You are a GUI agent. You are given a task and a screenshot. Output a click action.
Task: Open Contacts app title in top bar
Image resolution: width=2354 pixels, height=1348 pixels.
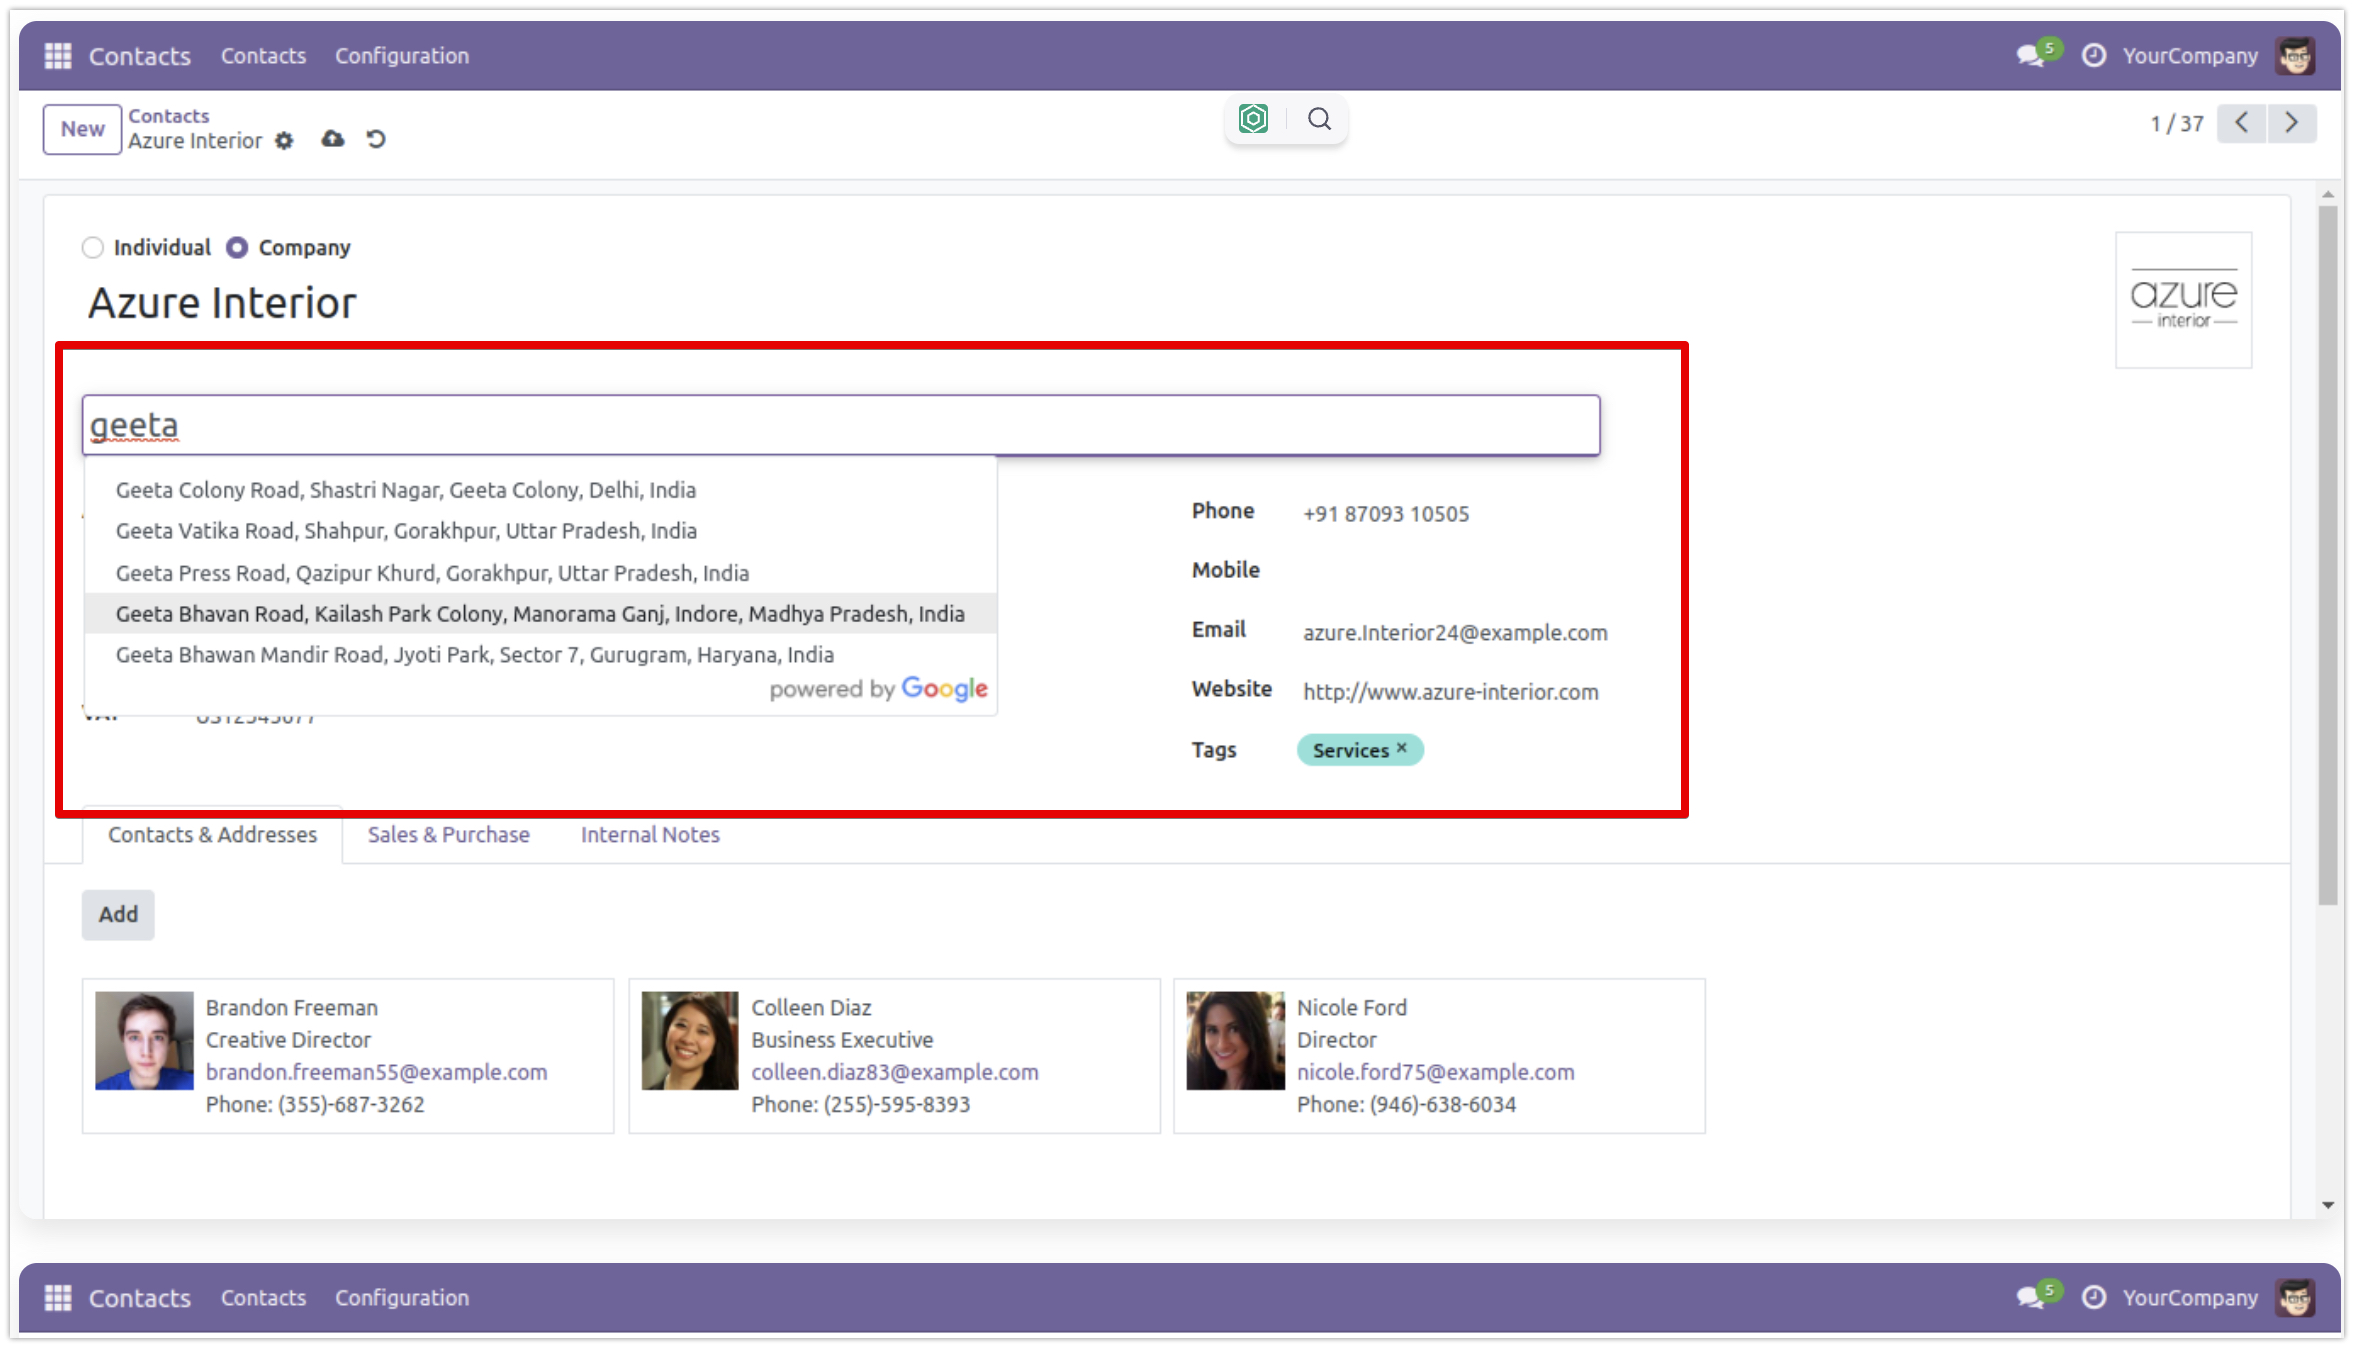click(139, 56)
